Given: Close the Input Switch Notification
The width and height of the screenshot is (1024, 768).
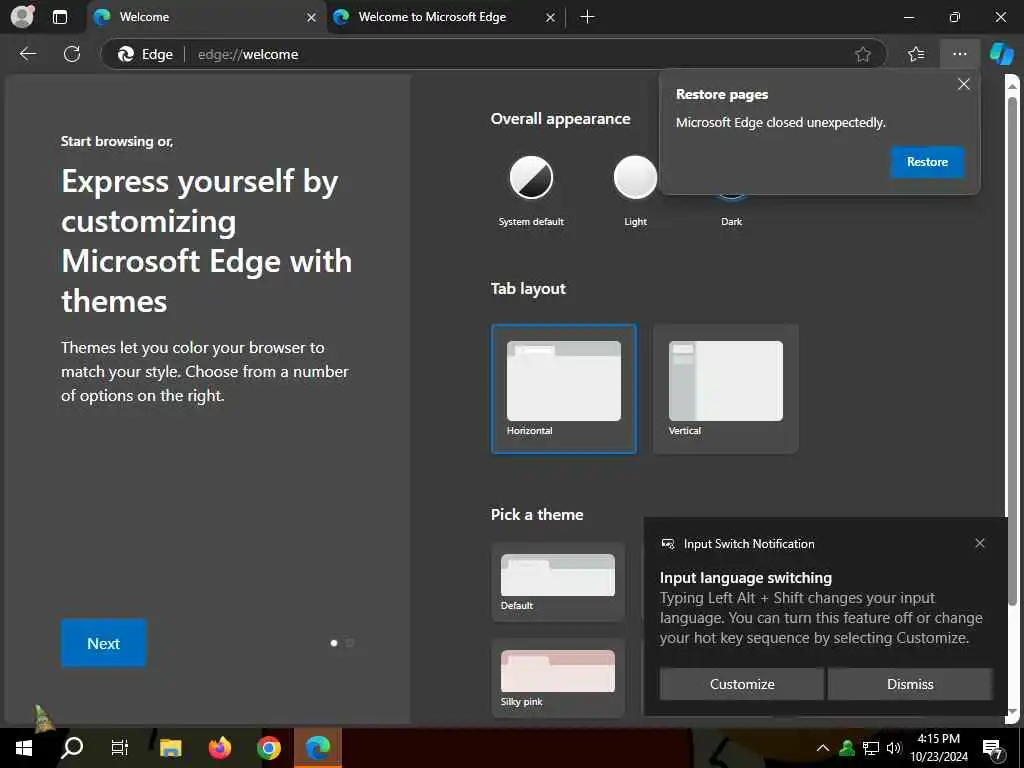Looking at the screenshot, I should 980,543.
